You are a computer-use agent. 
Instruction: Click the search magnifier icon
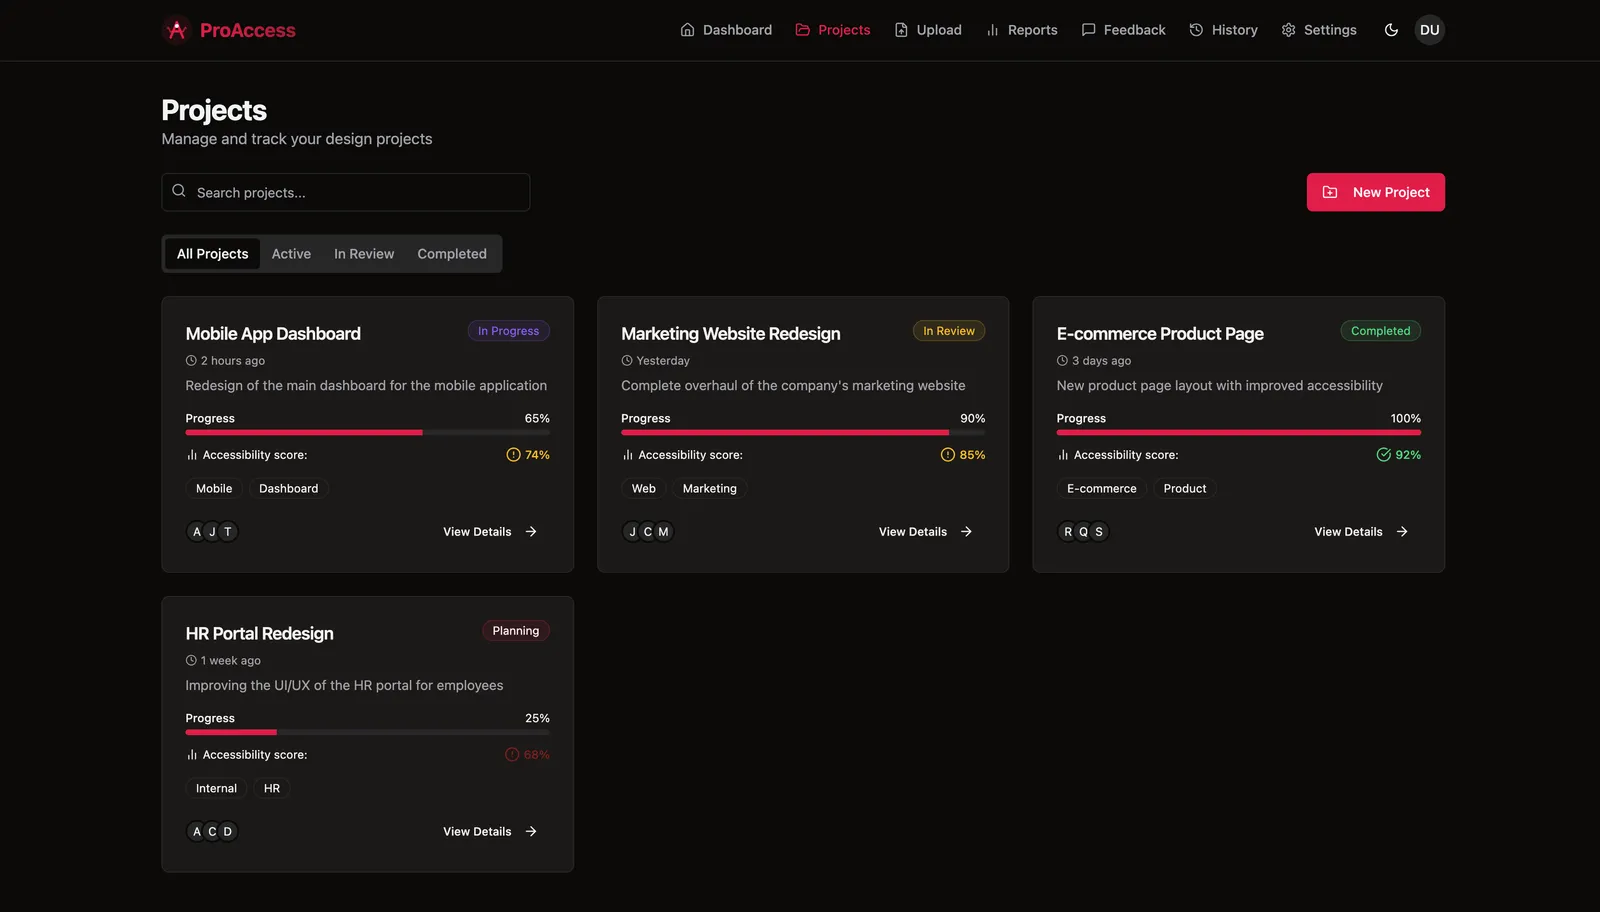179,191
